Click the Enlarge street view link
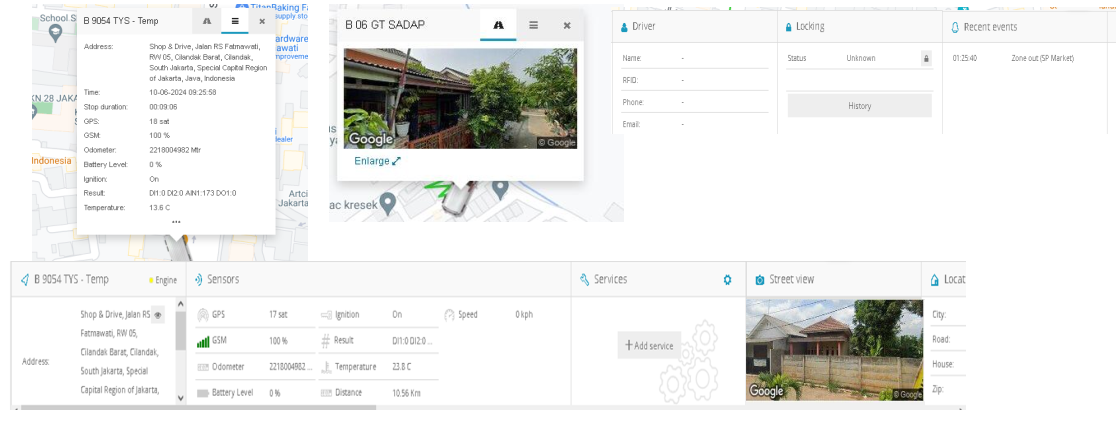 (377, 161)
